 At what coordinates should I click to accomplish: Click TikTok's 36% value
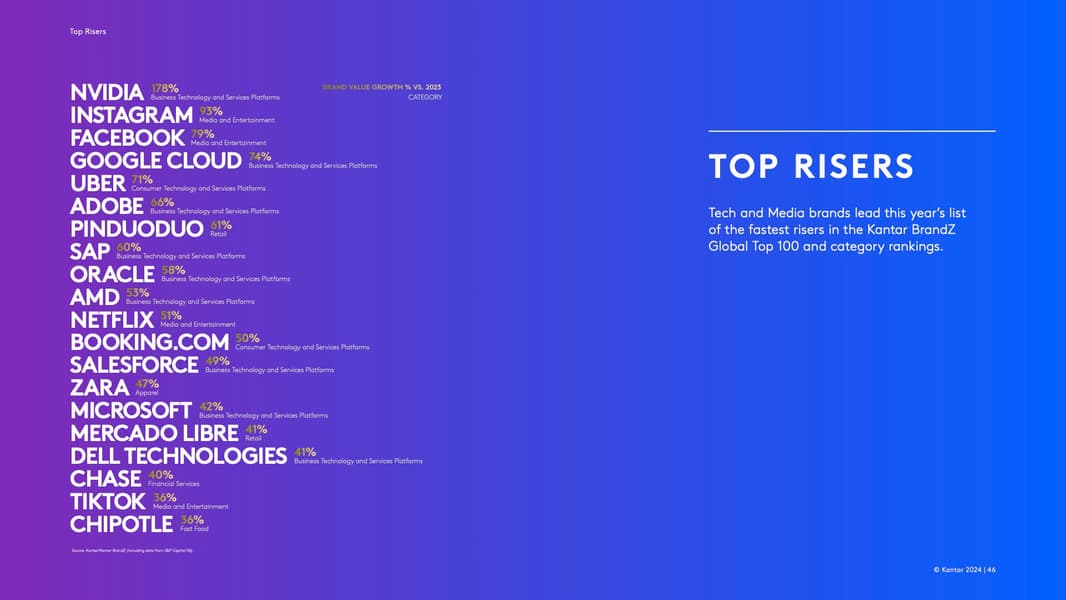click(165, 498)
